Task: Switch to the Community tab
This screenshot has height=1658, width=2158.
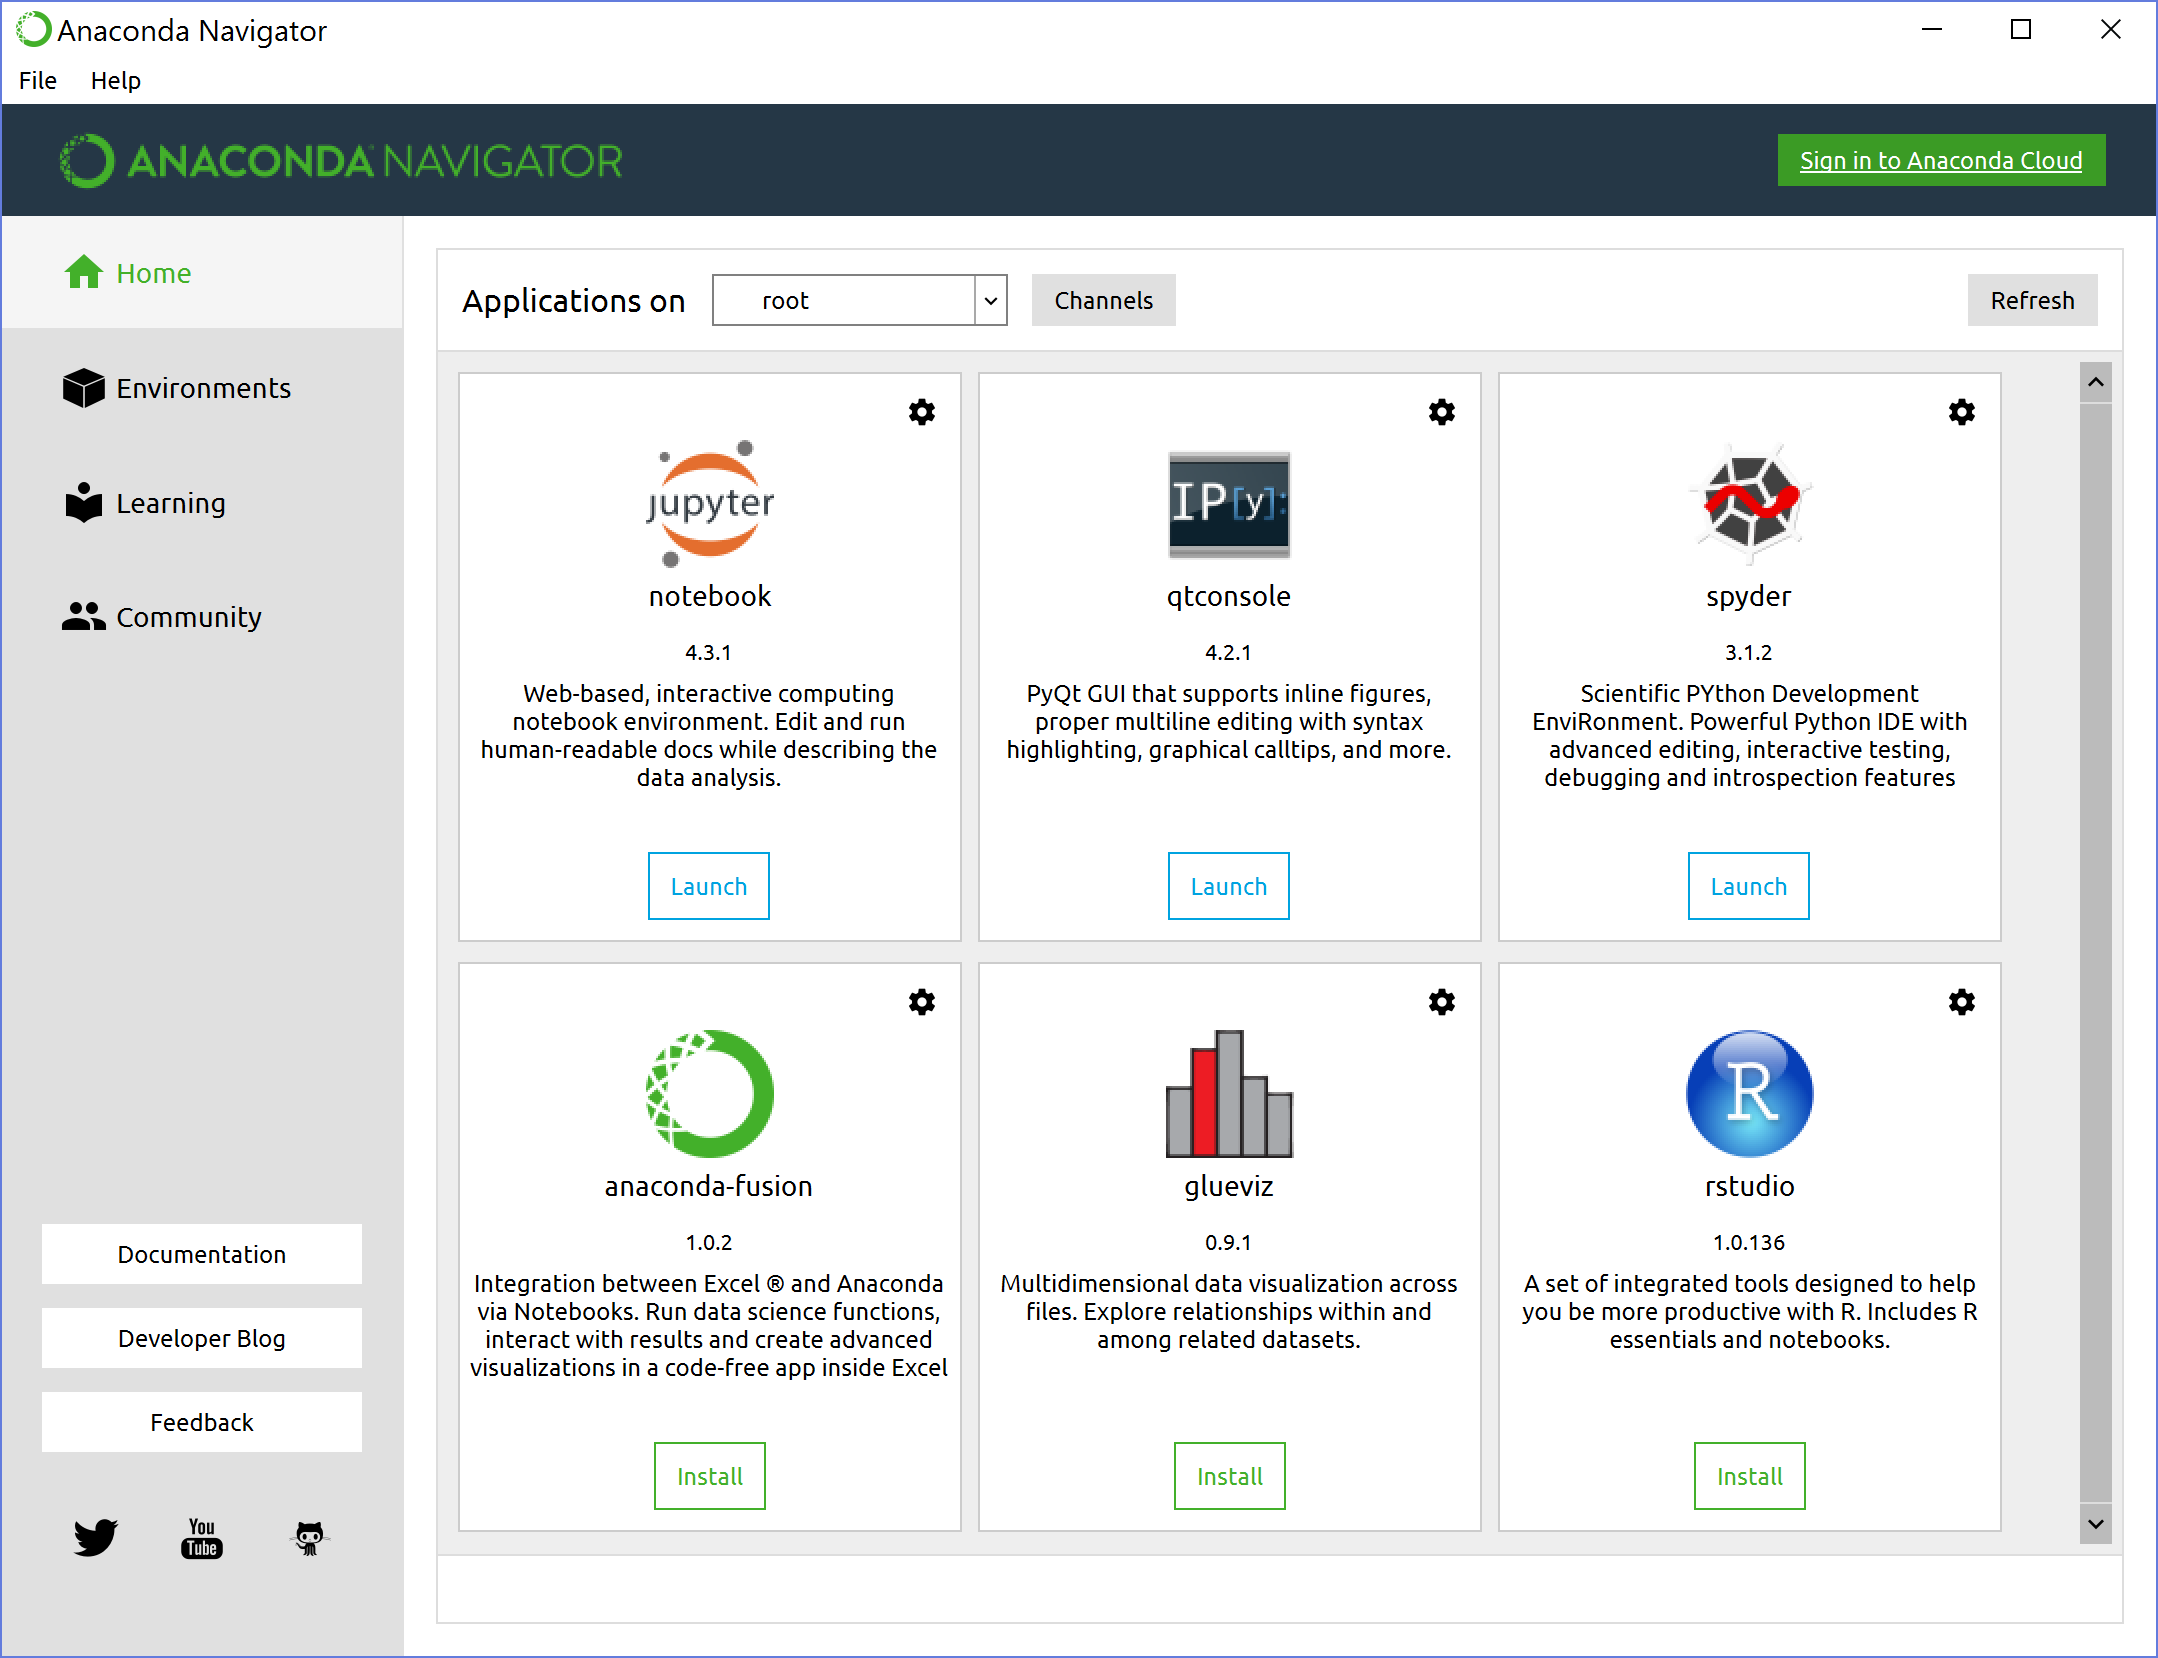Action: 202,617
